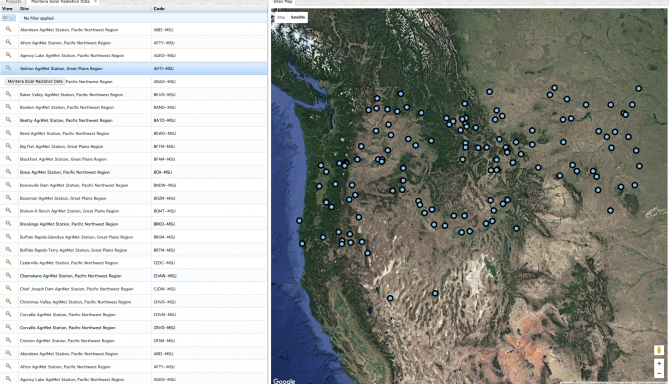This screenshot has height=384, width=669.
Task: Click the code cell in the Creston station row
Action: (209, 340)
